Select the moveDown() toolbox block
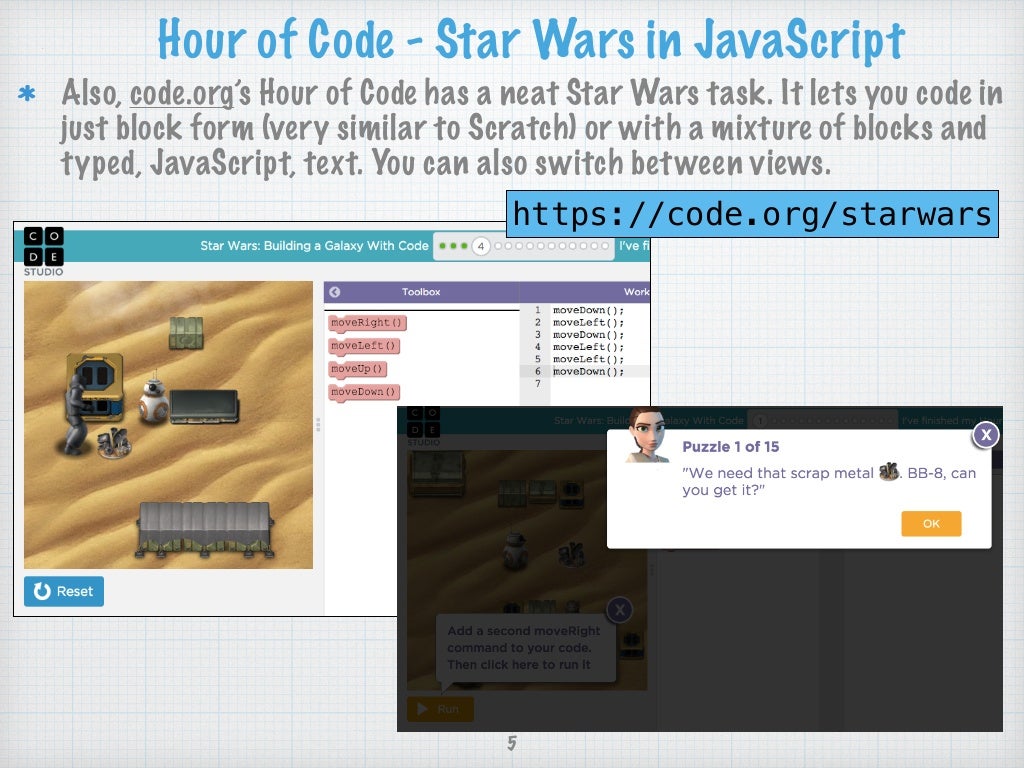 (x=364, y=392)
